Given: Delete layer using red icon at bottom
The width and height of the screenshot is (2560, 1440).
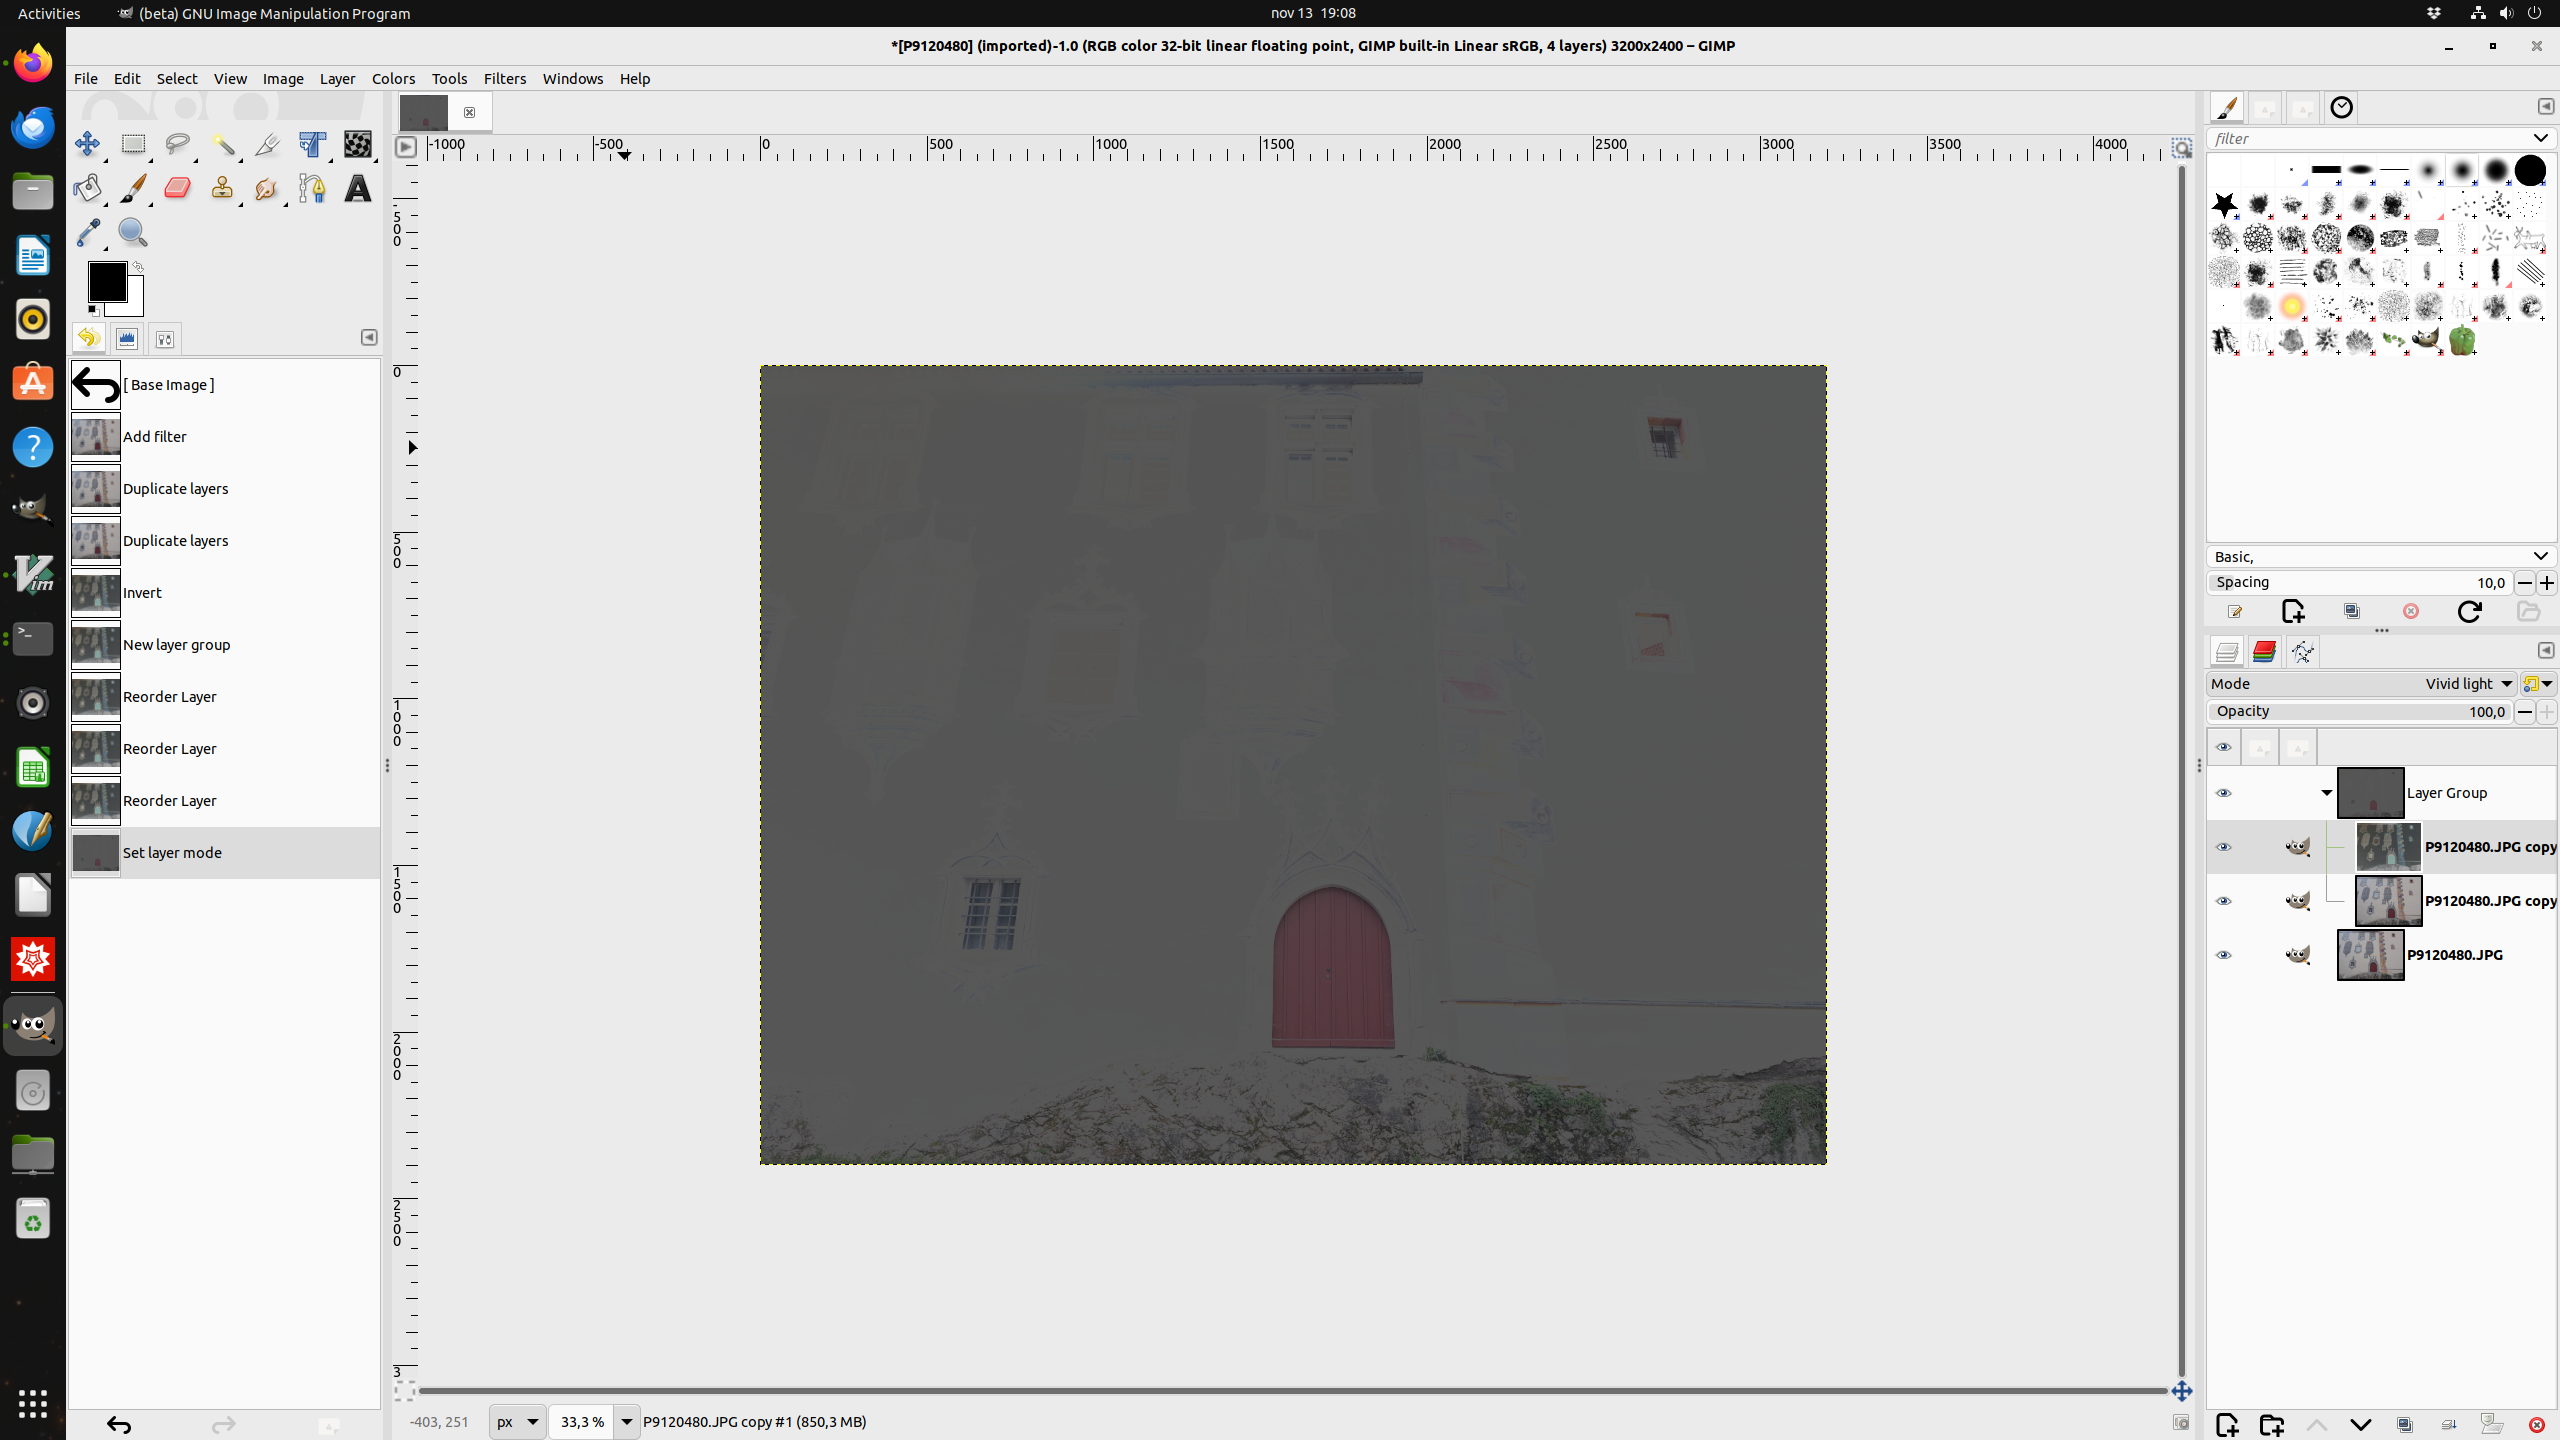Looking at the screenshot, I should coord(2536,1425).
